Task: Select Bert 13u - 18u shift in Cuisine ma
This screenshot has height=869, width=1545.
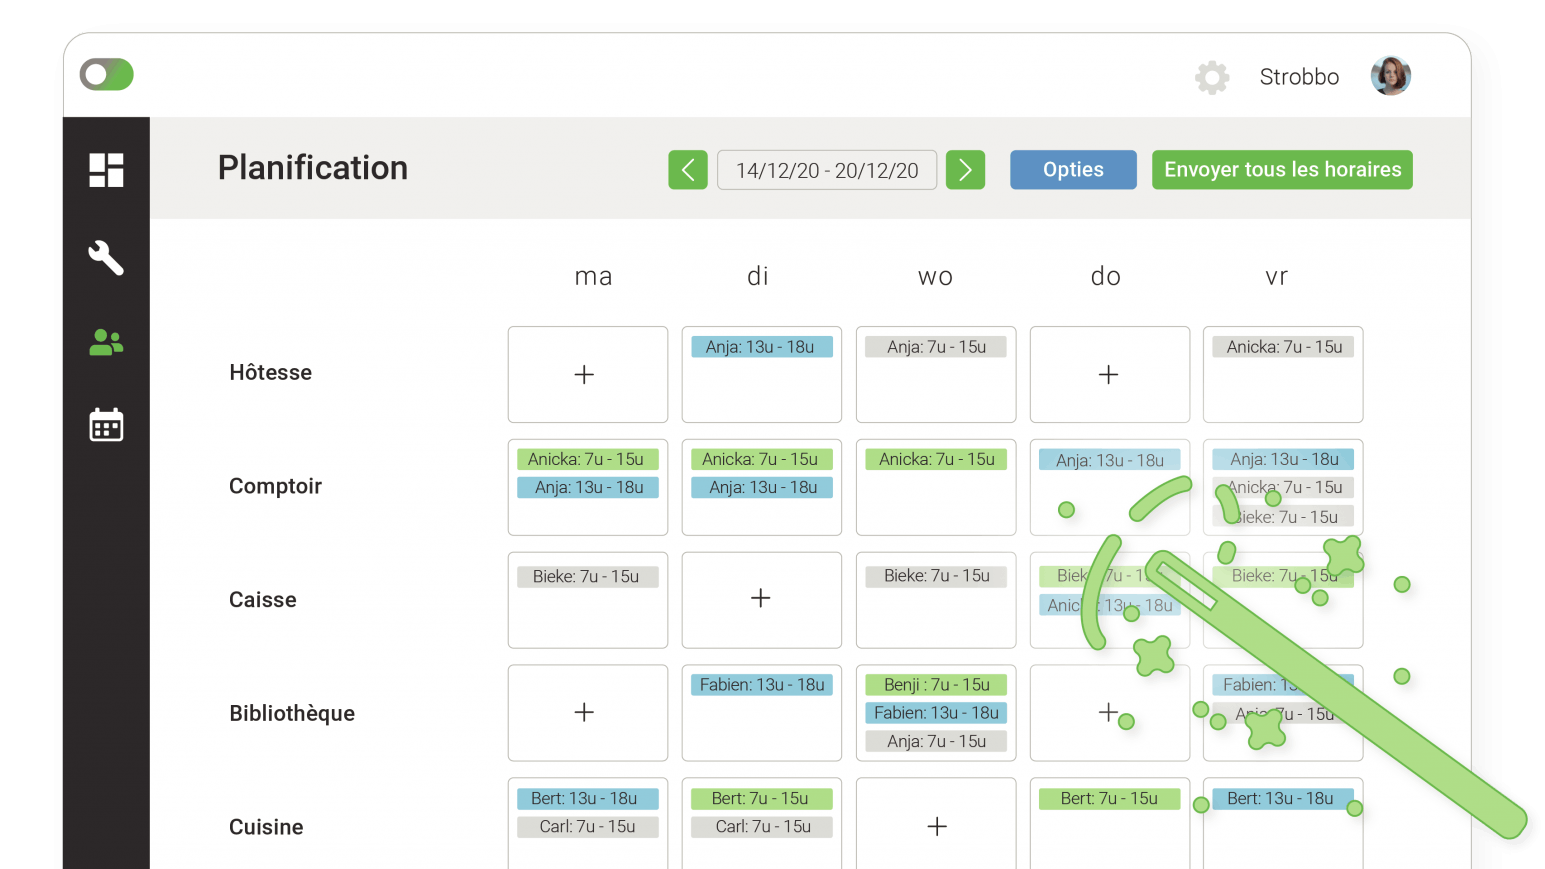Action: pos(587,799)
